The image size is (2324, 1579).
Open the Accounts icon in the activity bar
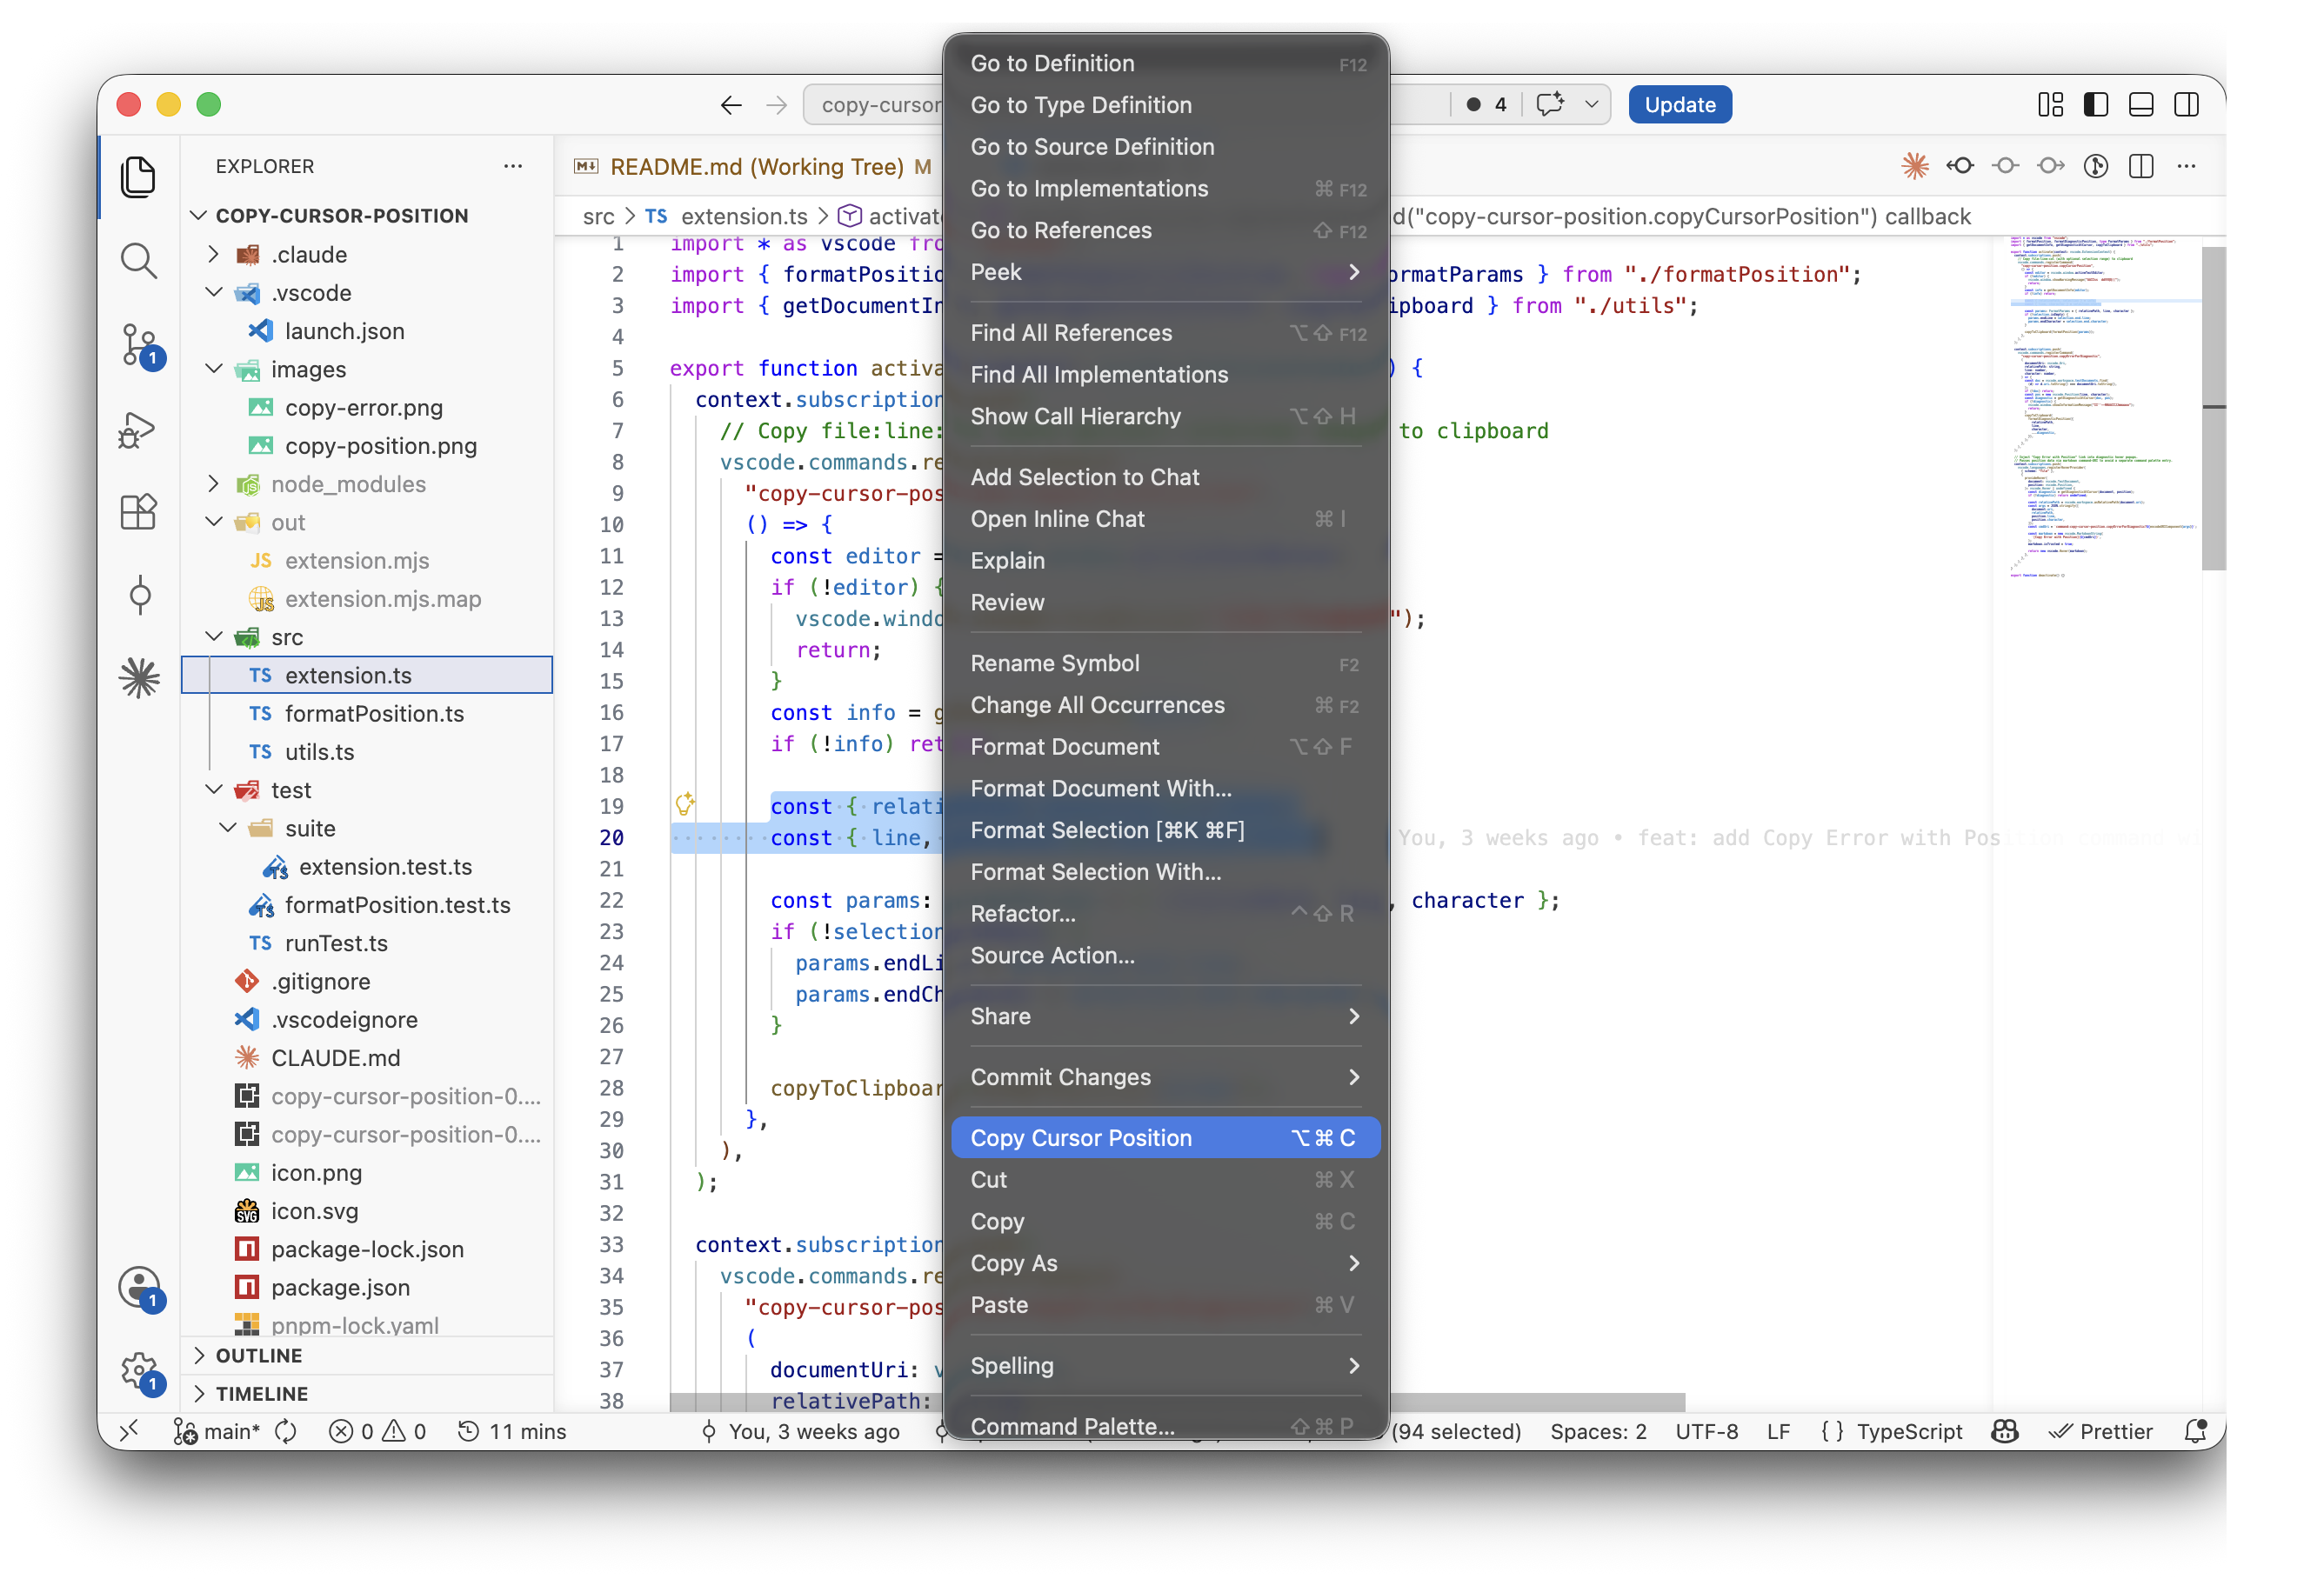[140, 1288]
